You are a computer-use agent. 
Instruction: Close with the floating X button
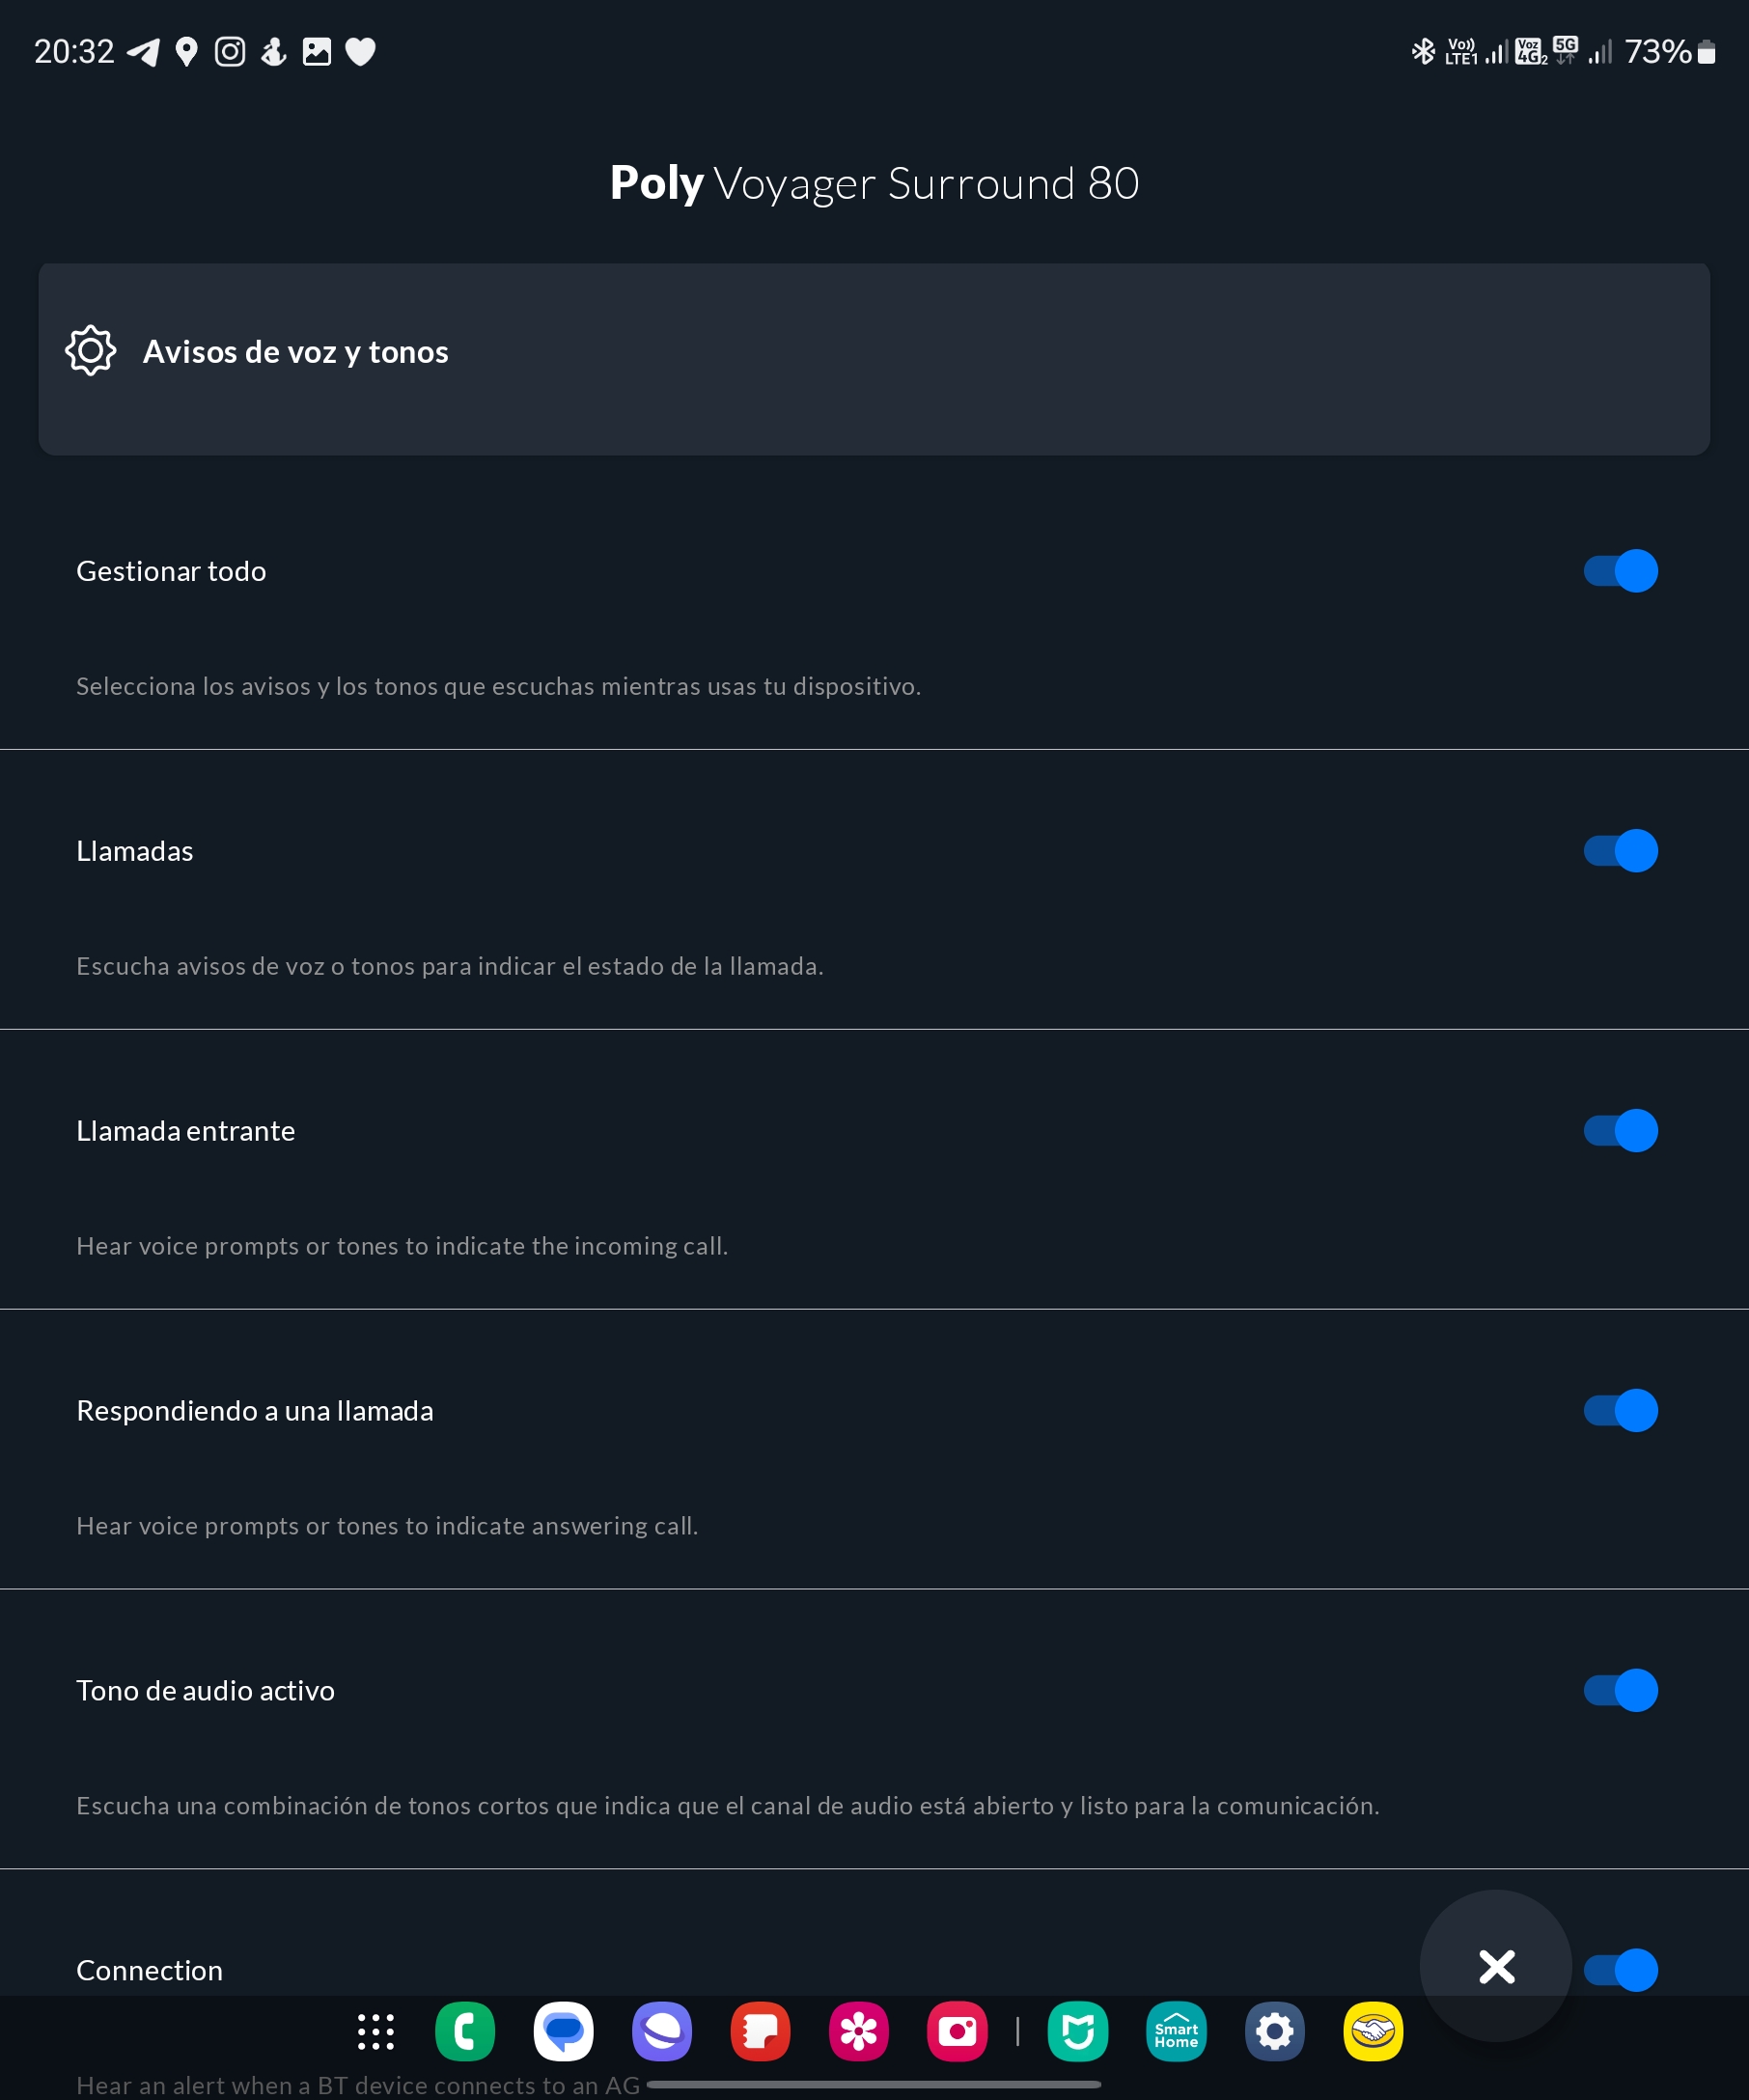click(1496, 1966)
